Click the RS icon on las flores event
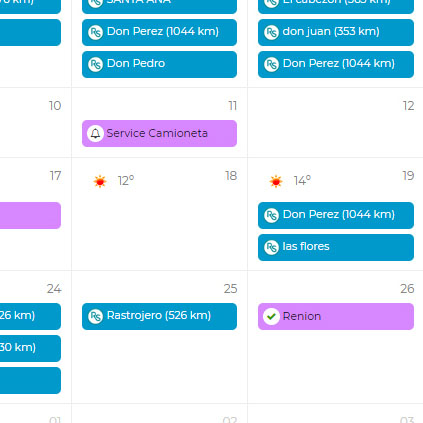The image size is (423, 423). pos(271,247)
